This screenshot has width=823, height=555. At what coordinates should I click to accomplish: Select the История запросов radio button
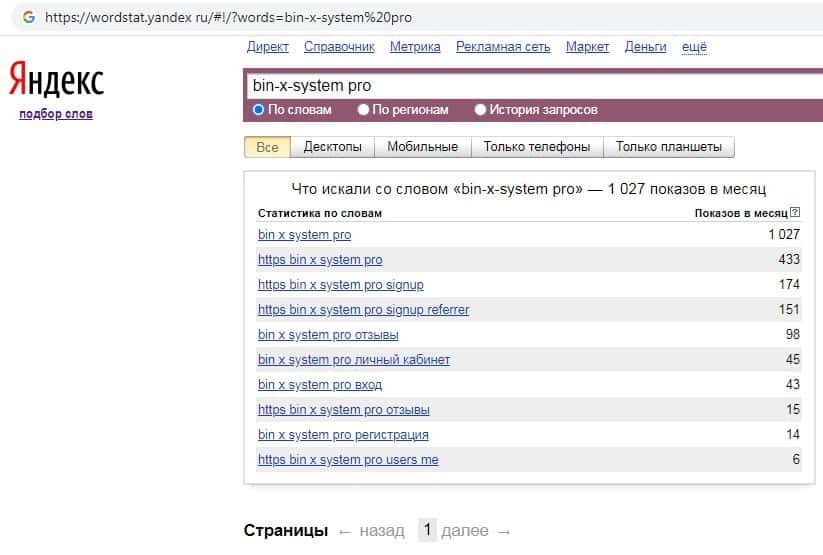481,110
